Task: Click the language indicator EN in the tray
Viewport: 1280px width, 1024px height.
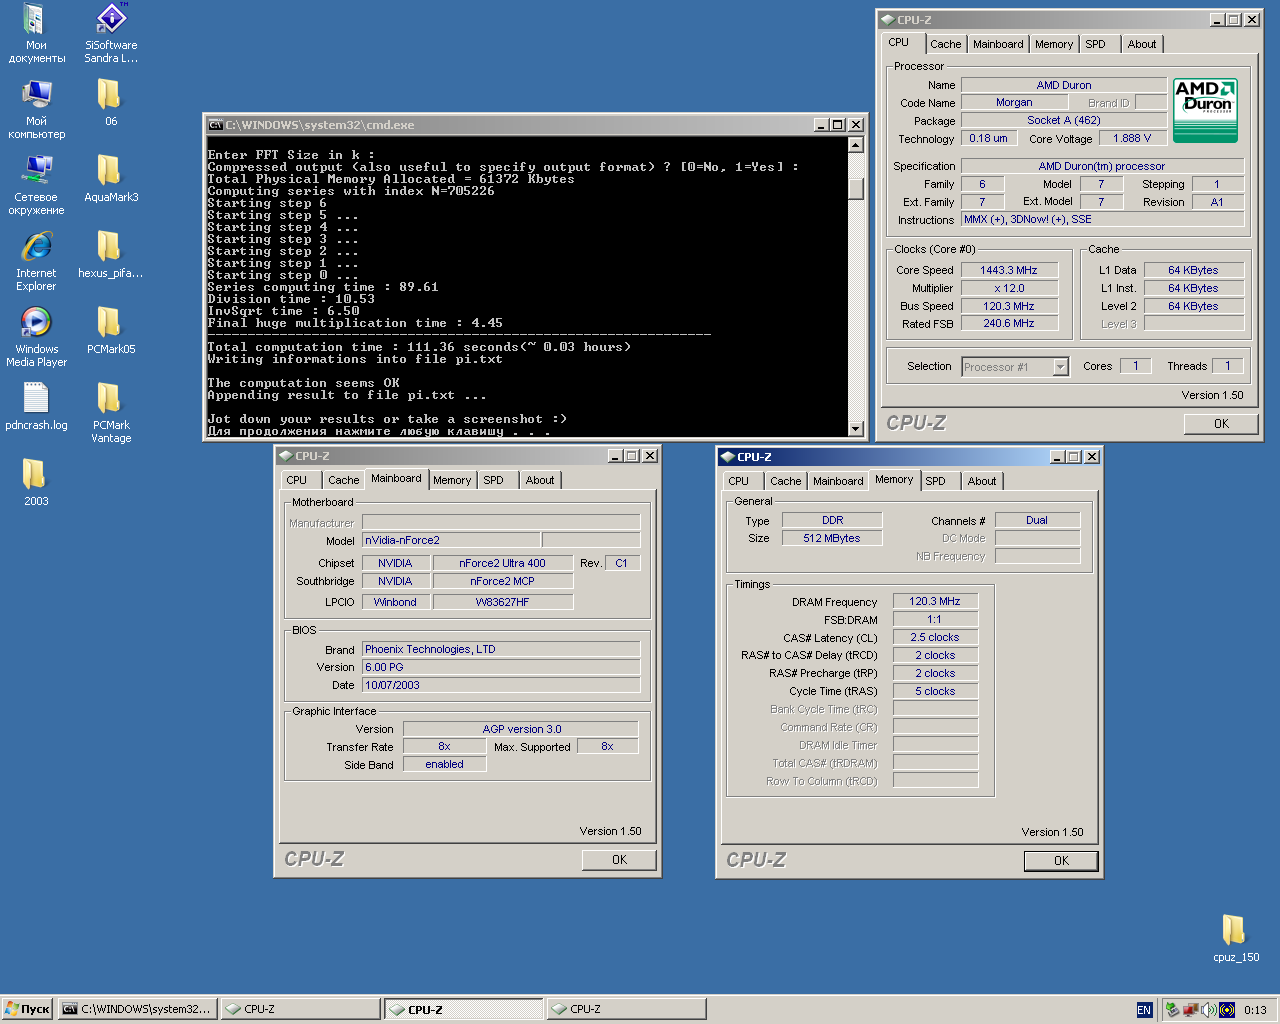Action: pos(1144,1010)
